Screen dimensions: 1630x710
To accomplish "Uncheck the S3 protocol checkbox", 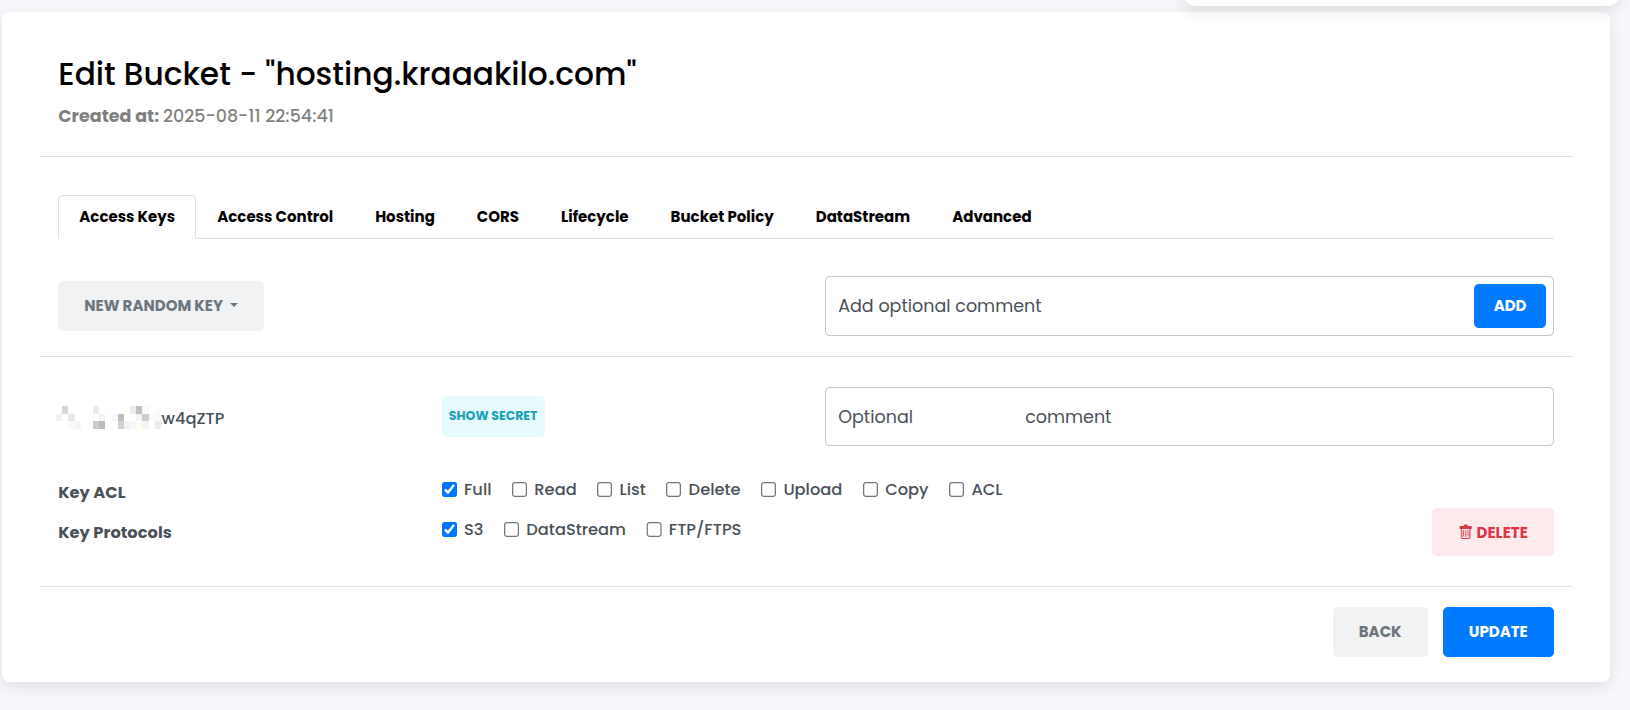I will pyautogui.click(x=450, y=530).
